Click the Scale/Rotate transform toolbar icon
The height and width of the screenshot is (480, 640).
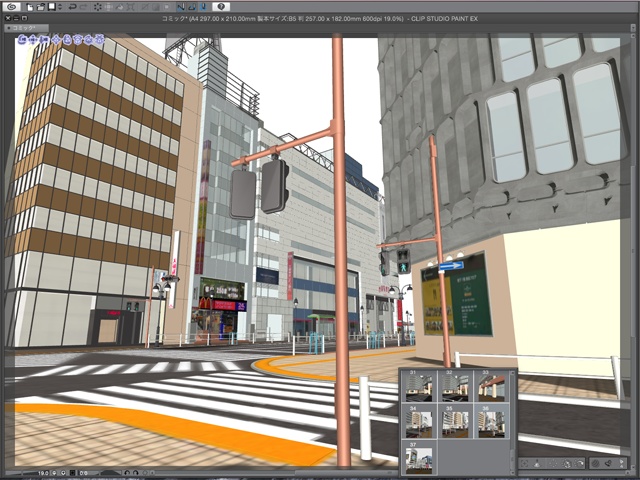(130, 7)
